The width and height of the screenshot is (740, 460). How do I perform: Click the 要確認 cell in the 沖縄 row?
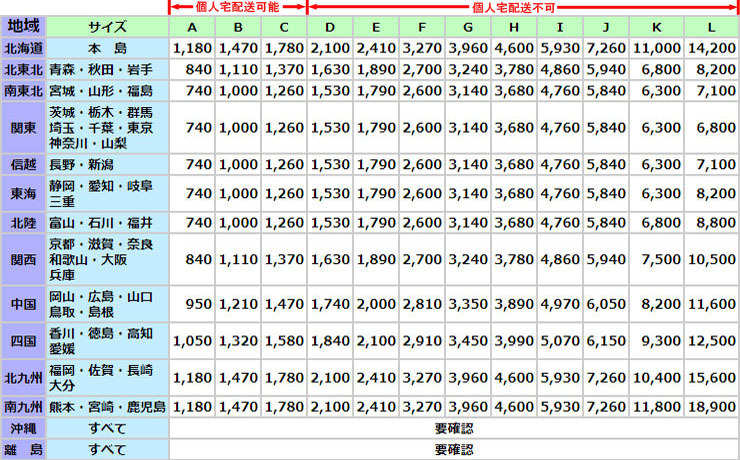tap(453, 428)
